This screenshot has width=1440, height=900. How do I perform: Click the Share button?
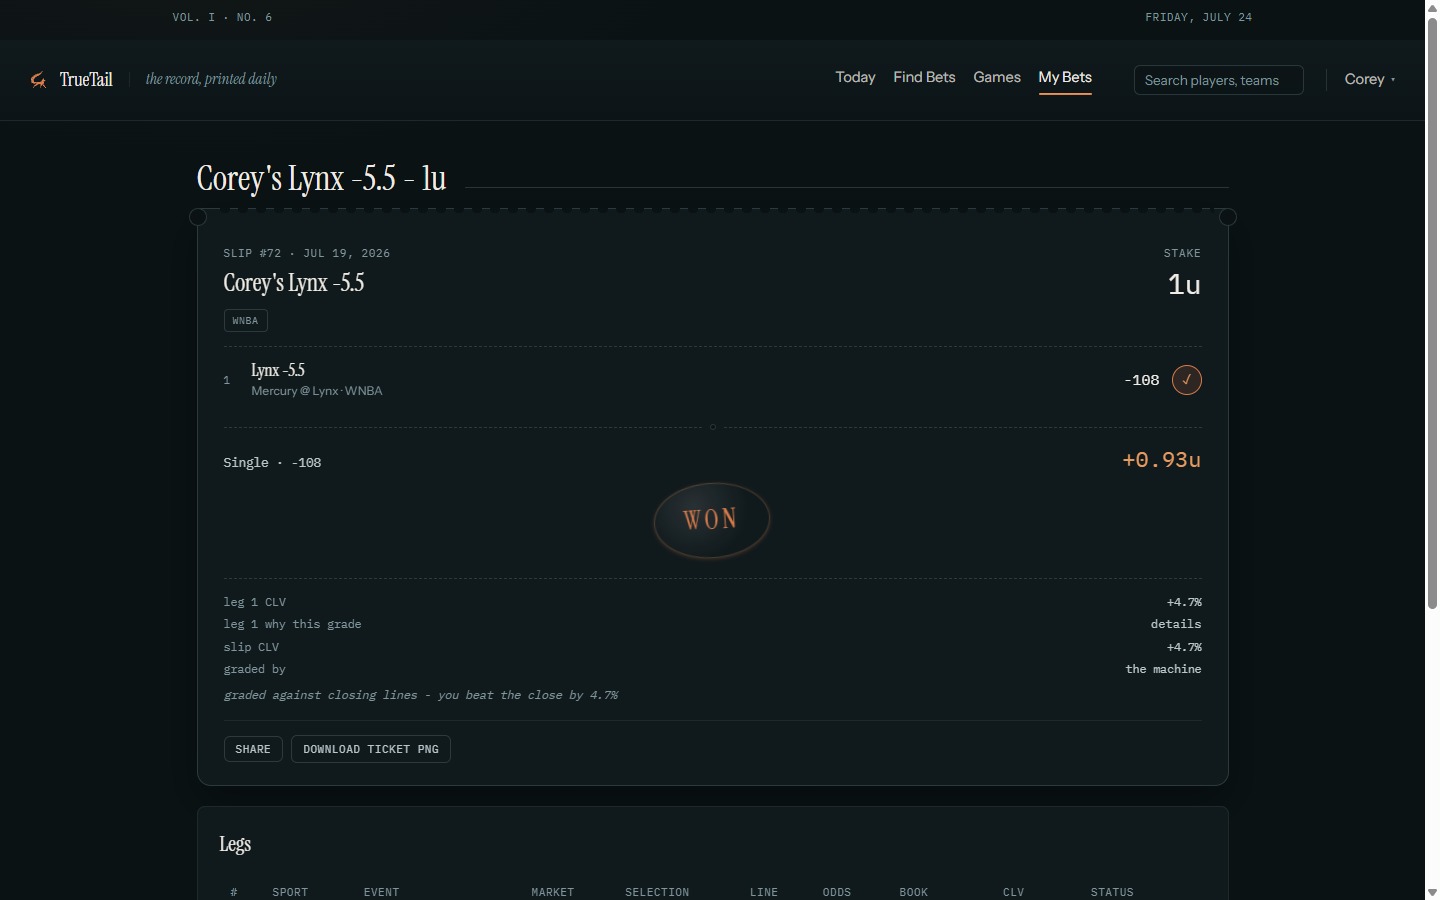(x=253, y=749)
